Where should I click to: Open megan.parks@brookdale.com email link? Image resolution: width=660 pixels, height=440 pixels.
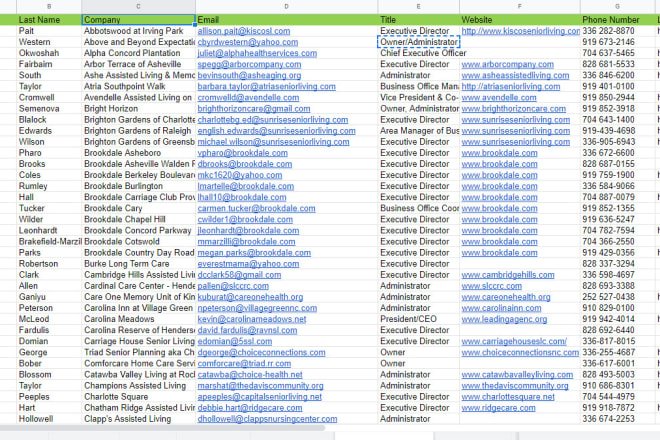pyautogui.click(x=254, y=253)
